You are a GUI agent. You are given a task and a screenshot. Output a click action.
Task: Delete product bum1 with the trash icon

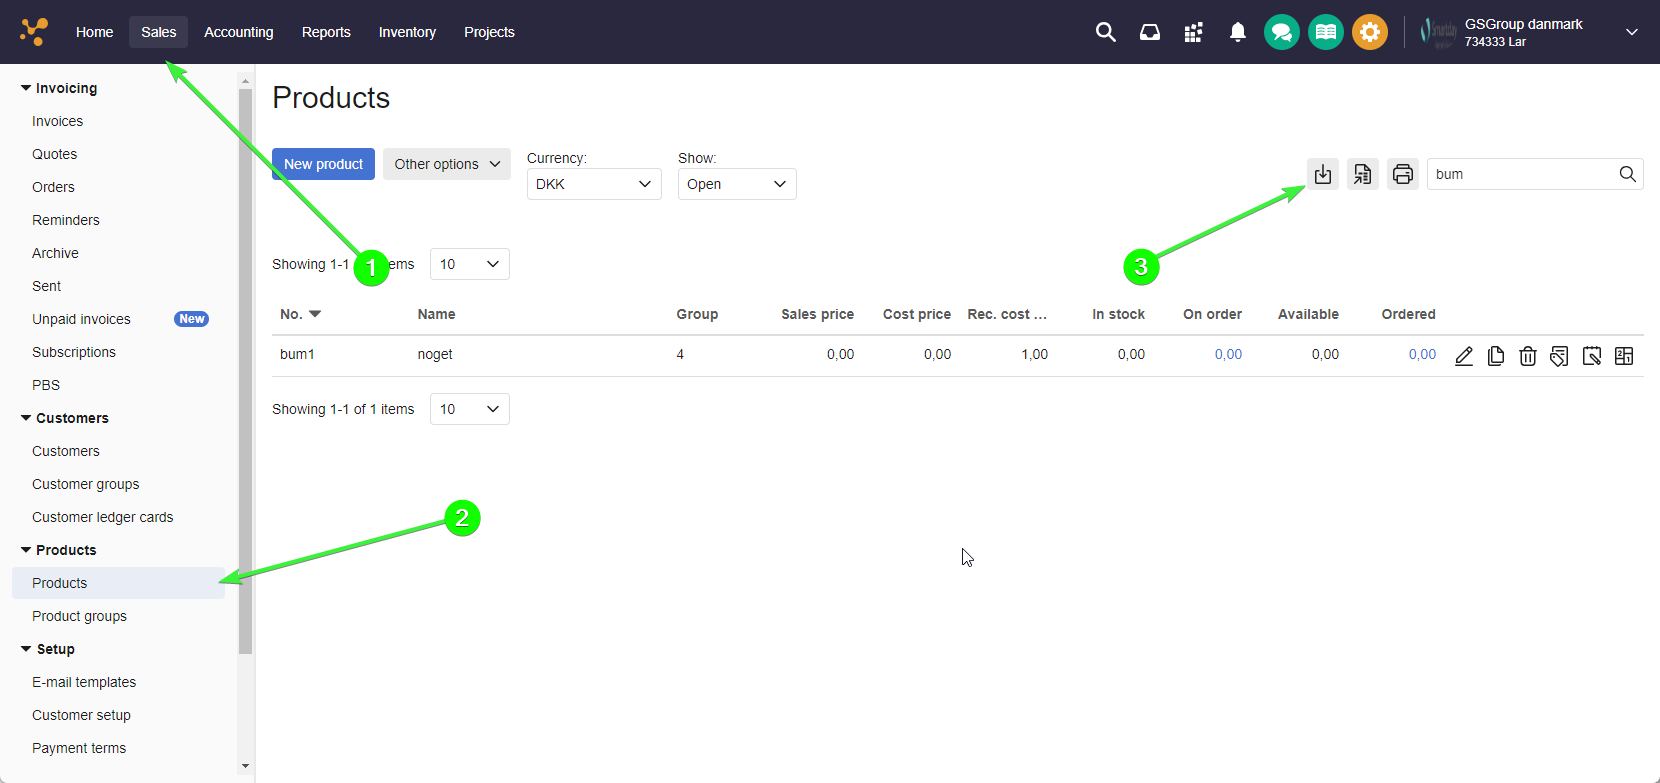[1528, 356]
